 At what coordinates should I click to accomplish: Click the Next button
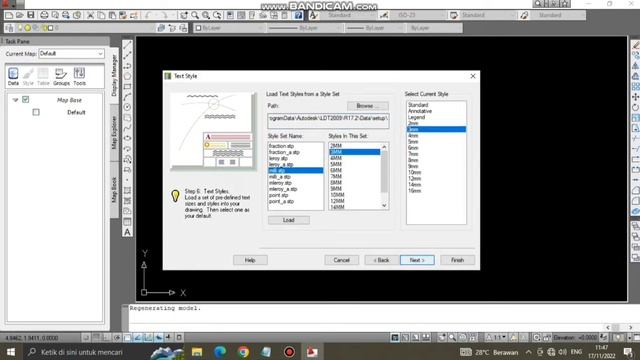pyautogui.click(x=417, y=260)
